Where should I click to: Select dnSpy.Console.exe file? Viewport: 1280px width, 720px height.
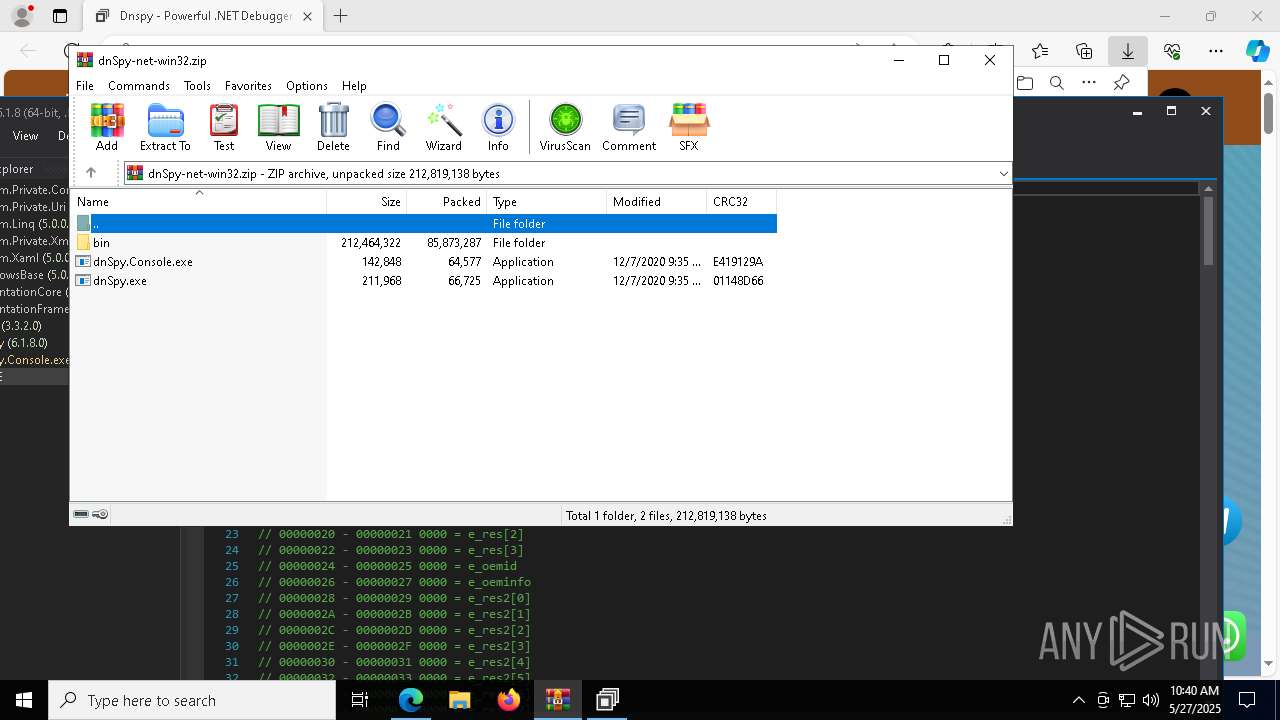click(143, 262)
